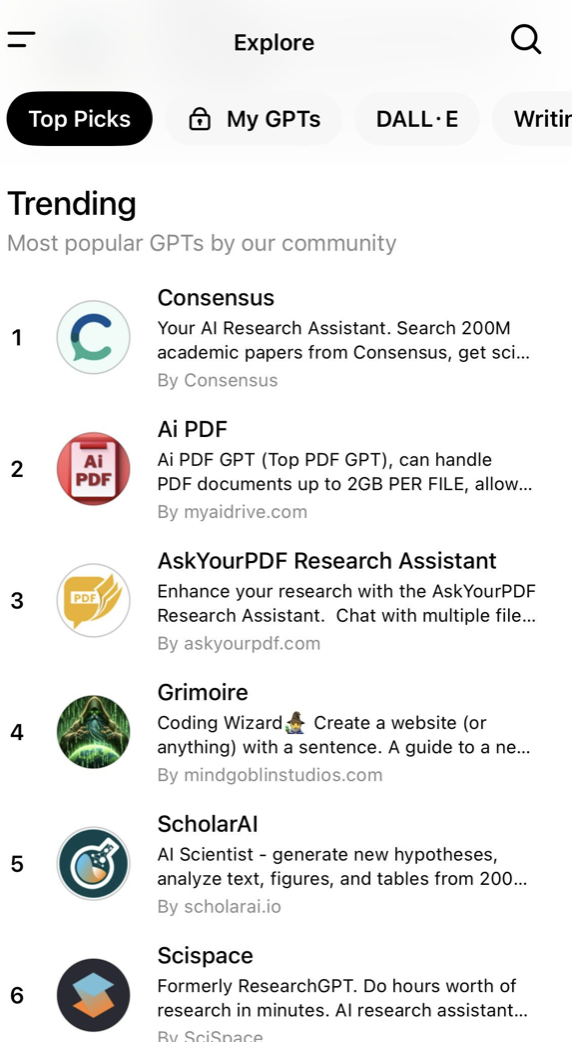580x1042 pixels.
Task: Tap the red Ai PDF icon
Action: point(93,469)
